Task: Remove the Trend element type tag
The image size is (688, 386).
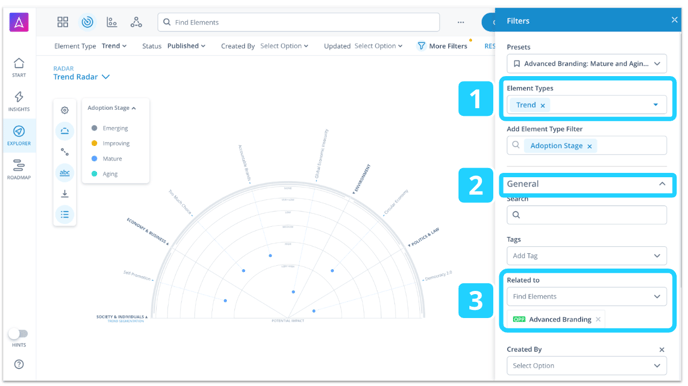Action: tap(543, 105)
